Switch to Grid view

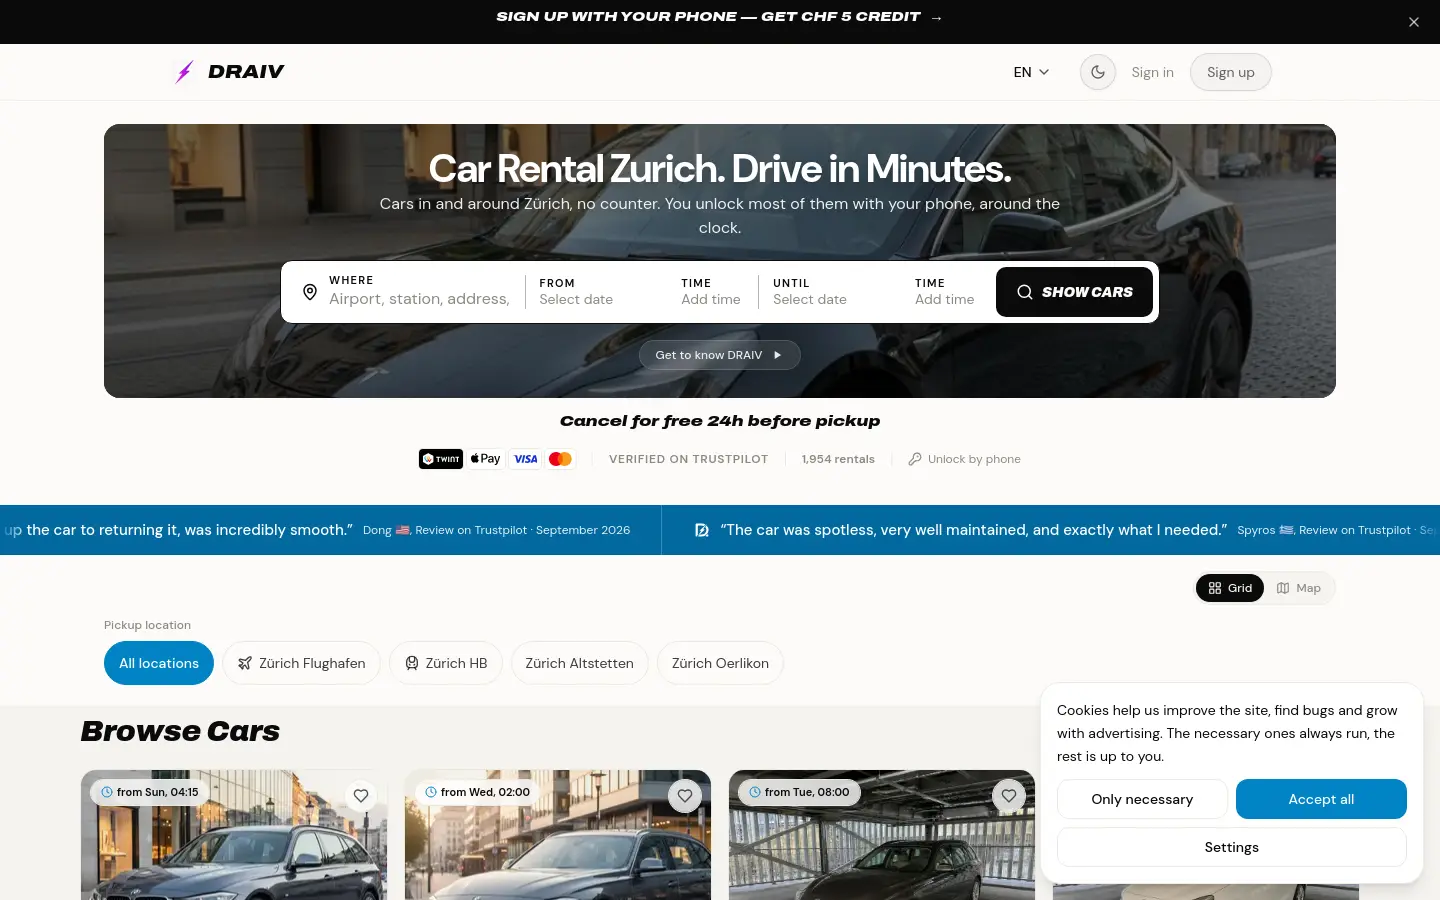1230,588
